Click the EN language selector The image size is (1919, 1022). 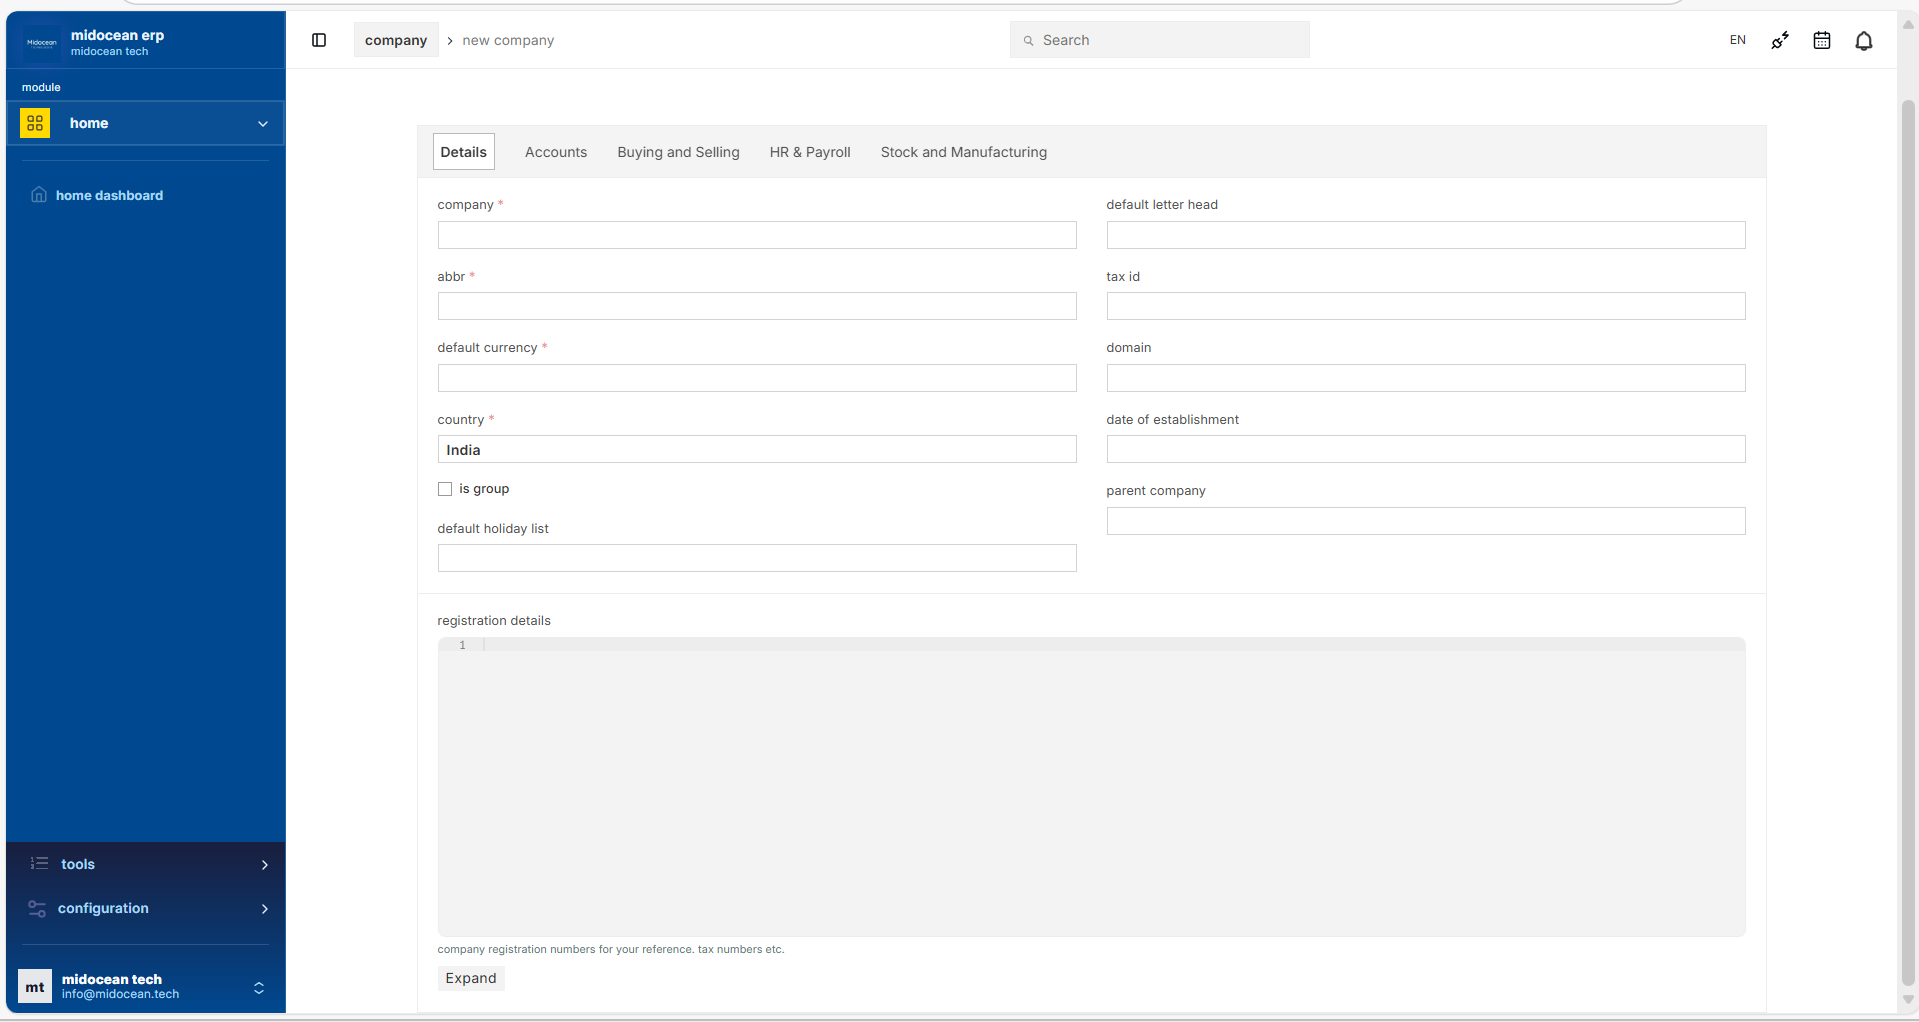(1738, 40)
